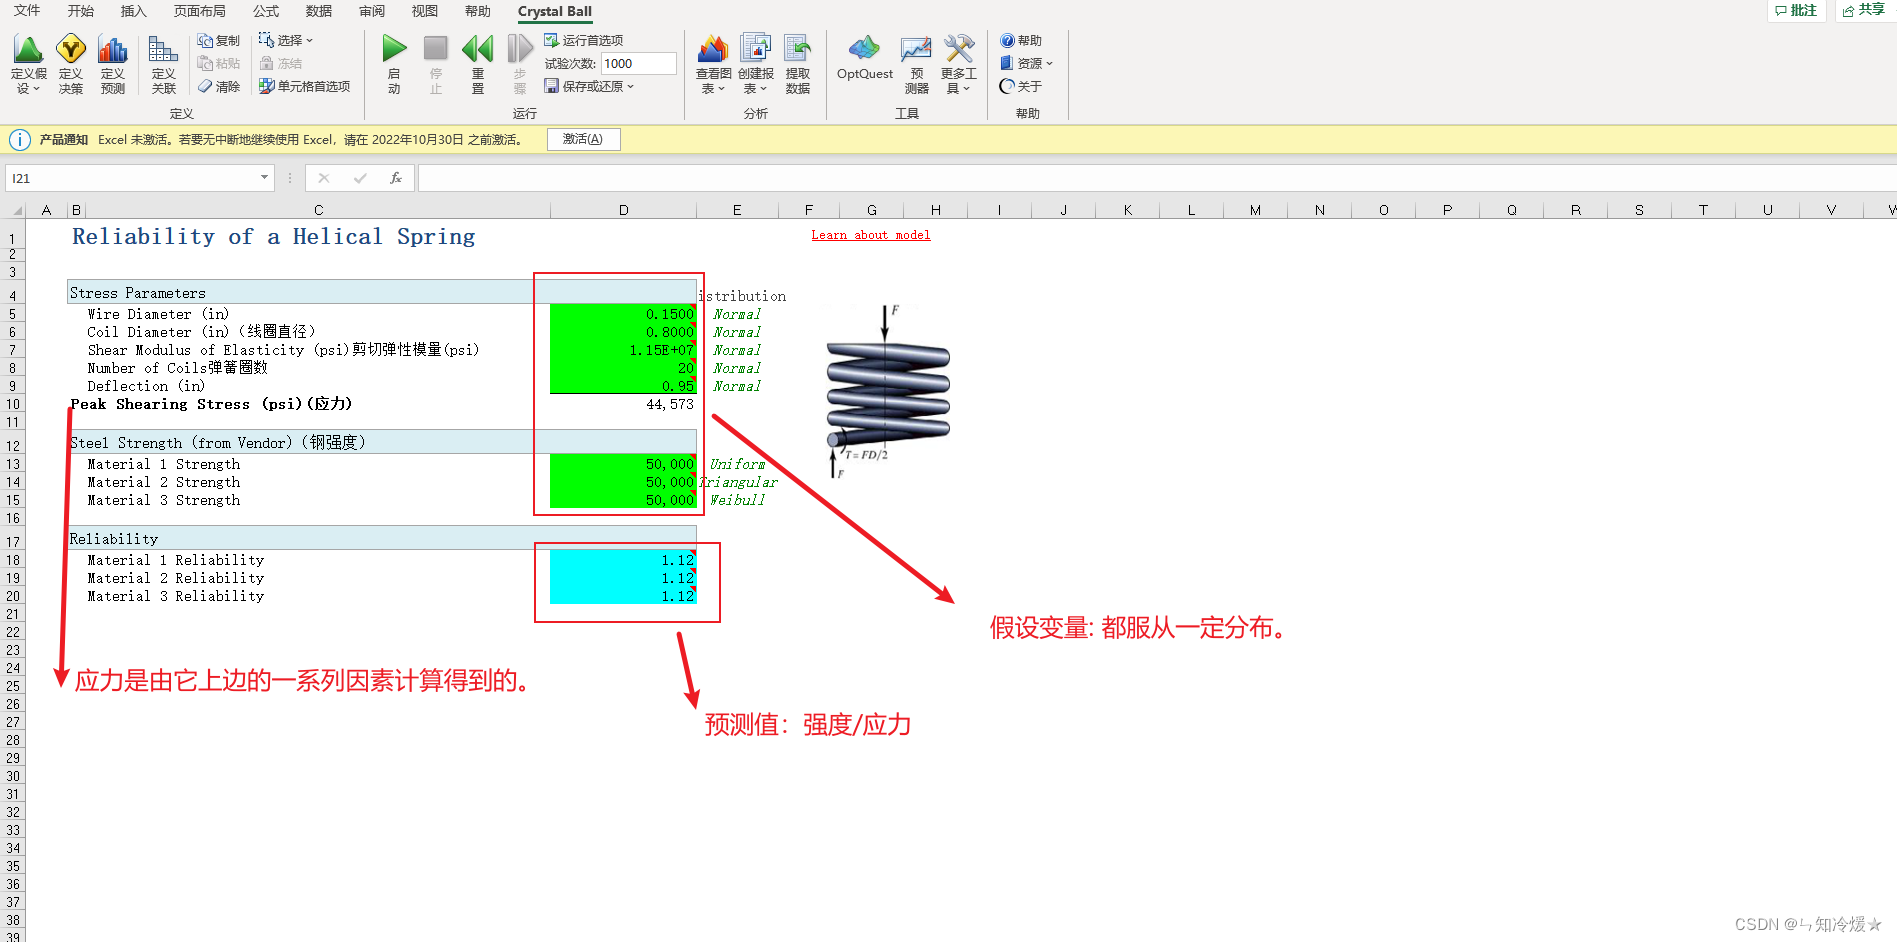This screenshot has width=1897, height=942.
Task: Open Run Preferences (运行首选项)
Action: tap(584, 41)
